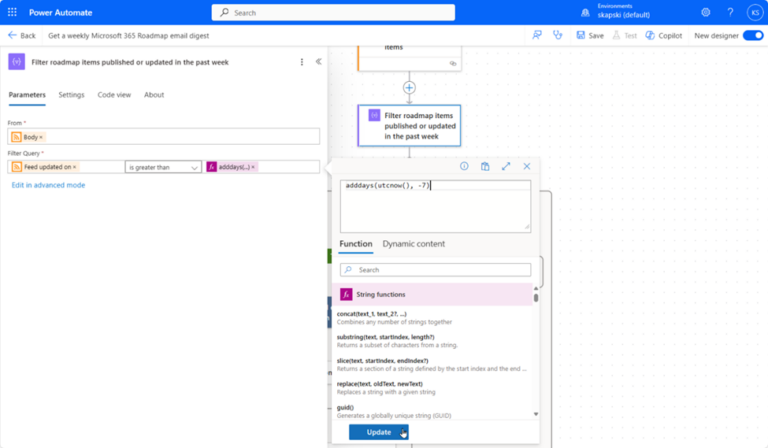Select the guid function
Screen dimensions: 768x448
click(x=432, y=411)
